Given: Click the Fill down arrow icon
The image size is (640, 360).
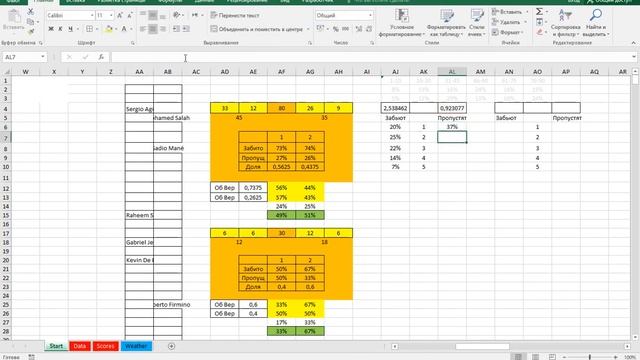Looking at the screenshot, I should (540, 22).
